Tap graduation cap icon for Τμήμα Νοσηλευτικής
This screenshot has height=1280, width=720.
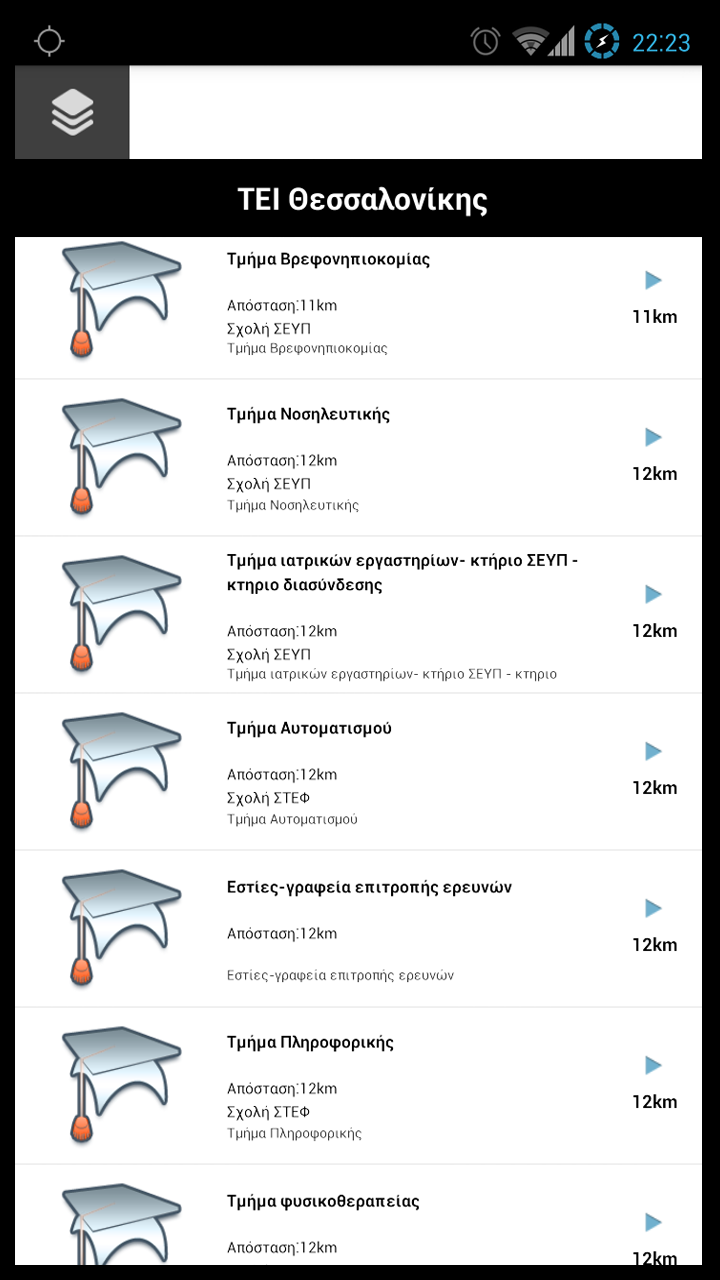click(x=121, y=457)
